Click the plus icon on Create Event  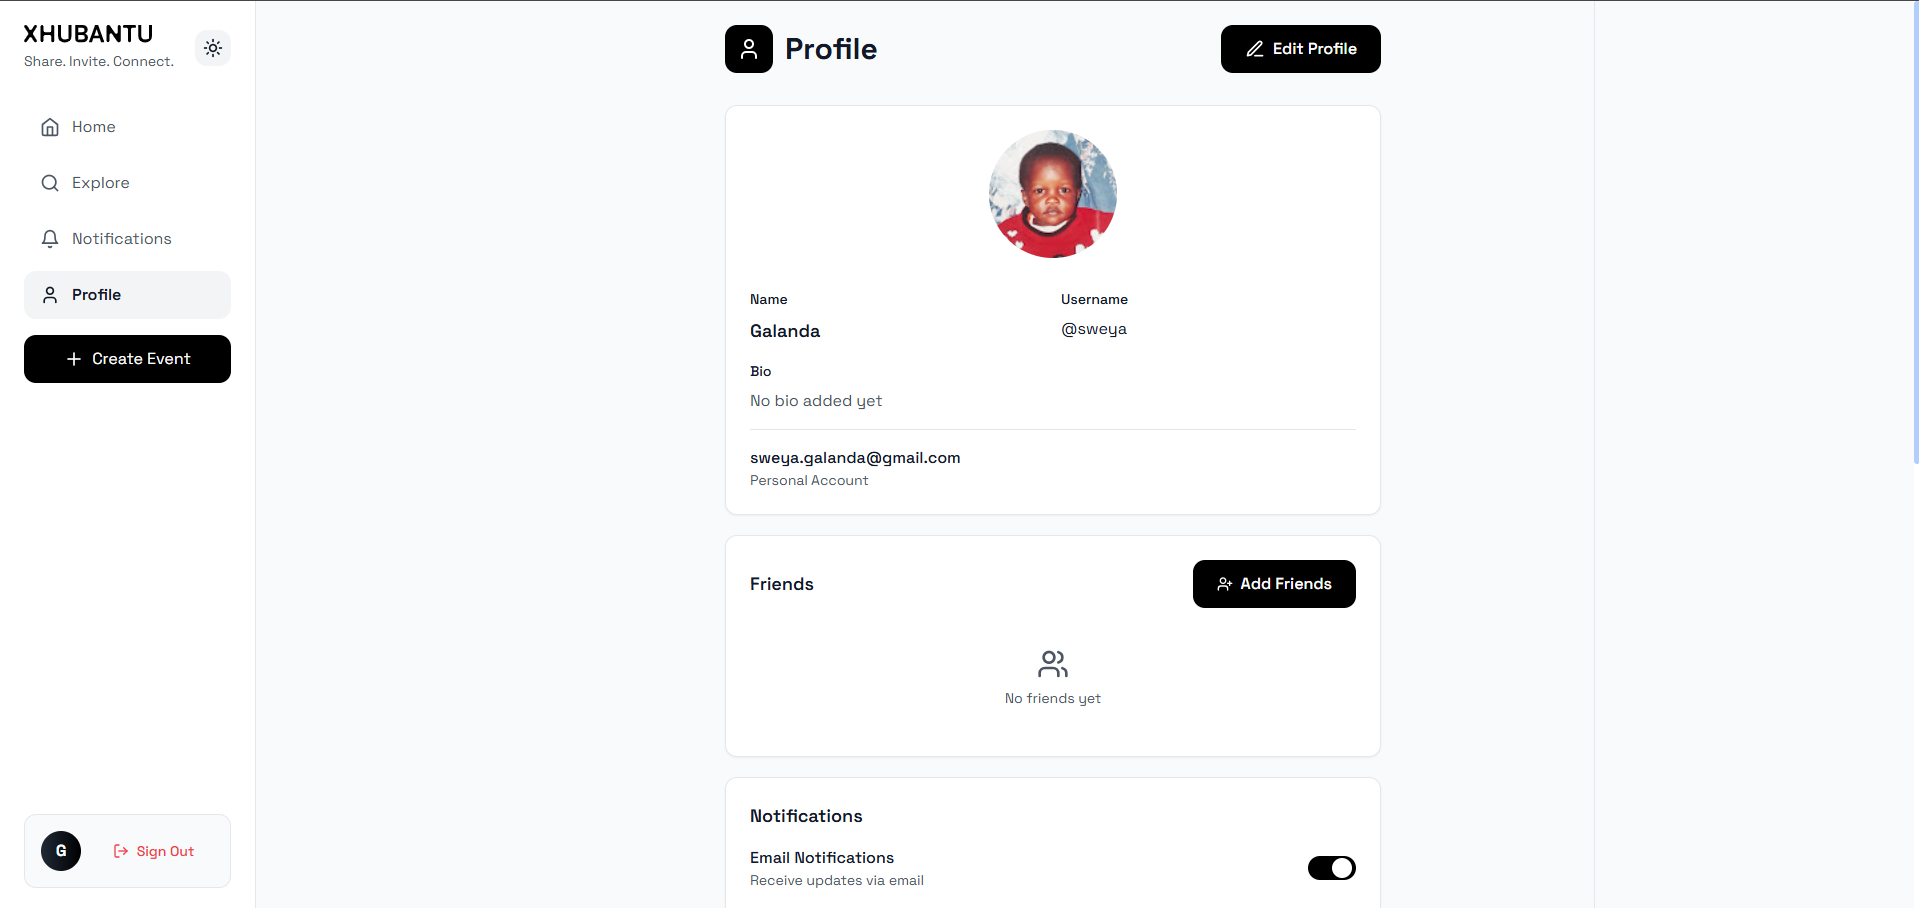pos(74,359)
